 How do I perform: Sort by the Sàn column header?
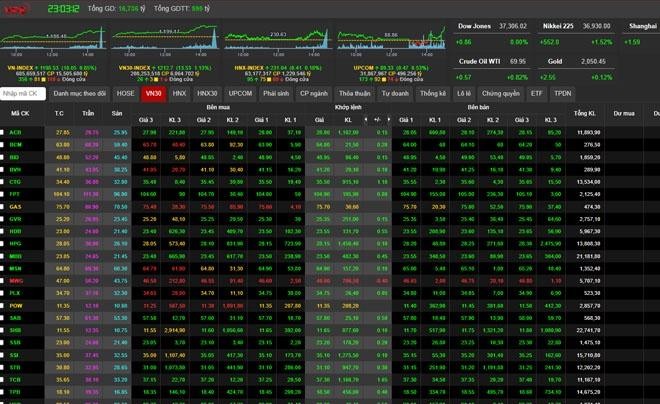tap(117, 114)
